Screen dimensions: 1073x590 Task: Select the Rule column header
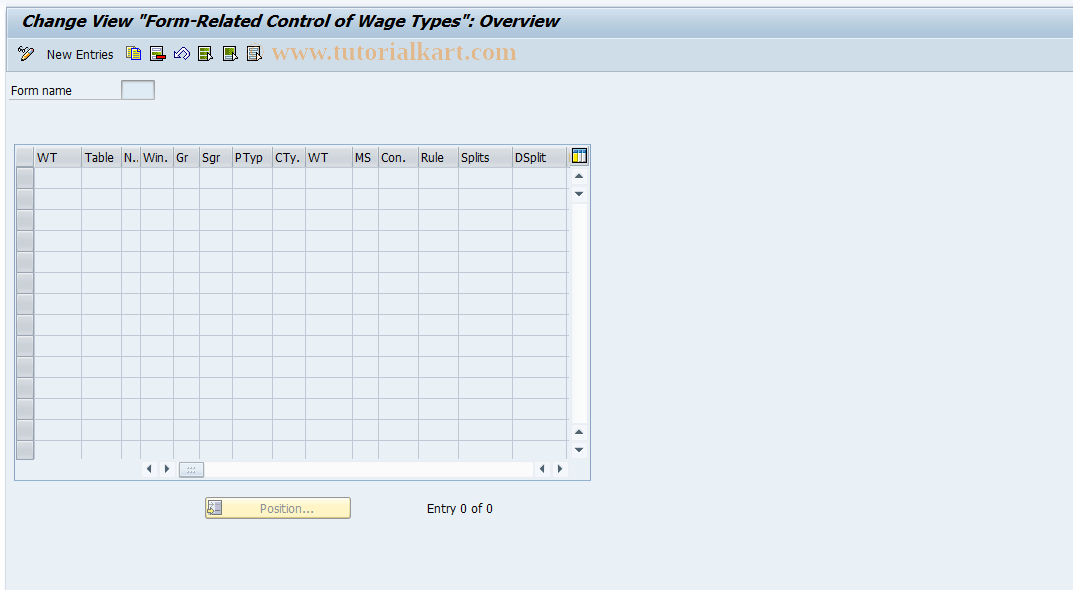(438, 157)
